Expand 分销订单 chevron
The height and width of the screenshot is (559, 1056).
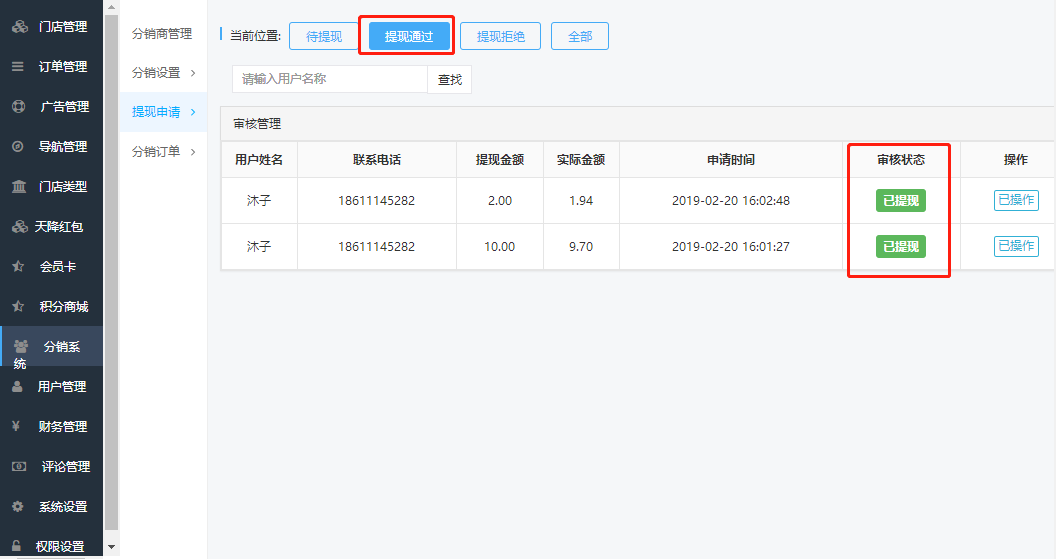tap(193, 152)
